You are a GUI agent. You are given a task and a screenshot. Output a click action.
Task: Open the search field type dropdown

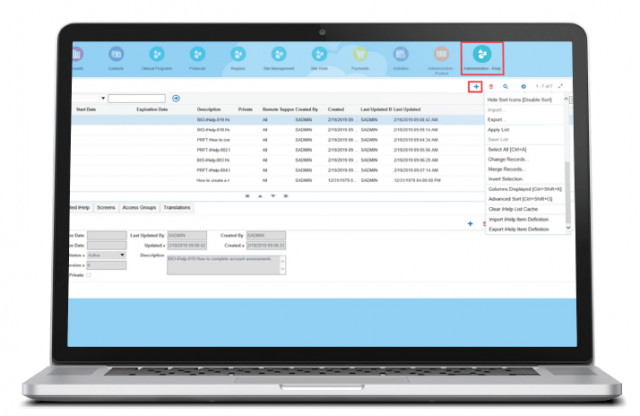click(102, 98)
